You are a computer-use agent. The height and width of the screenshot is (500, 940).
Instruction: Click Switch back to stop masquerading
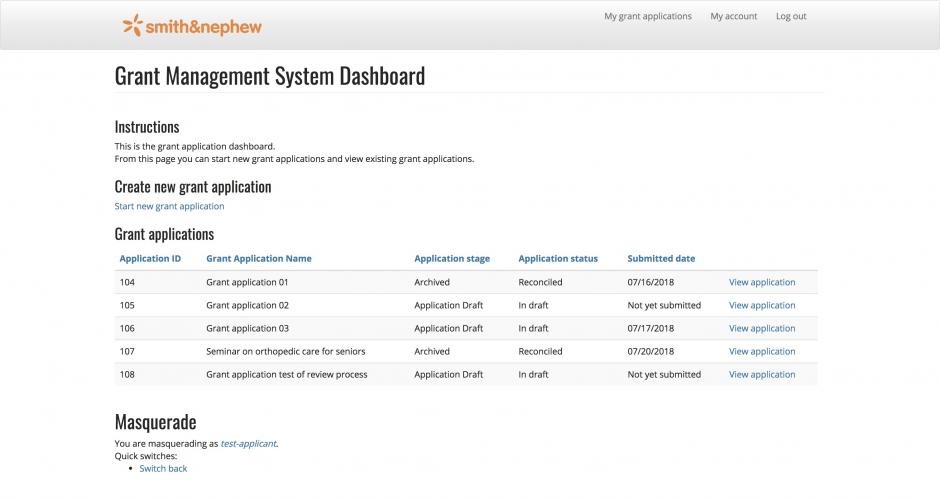point(163,468)
